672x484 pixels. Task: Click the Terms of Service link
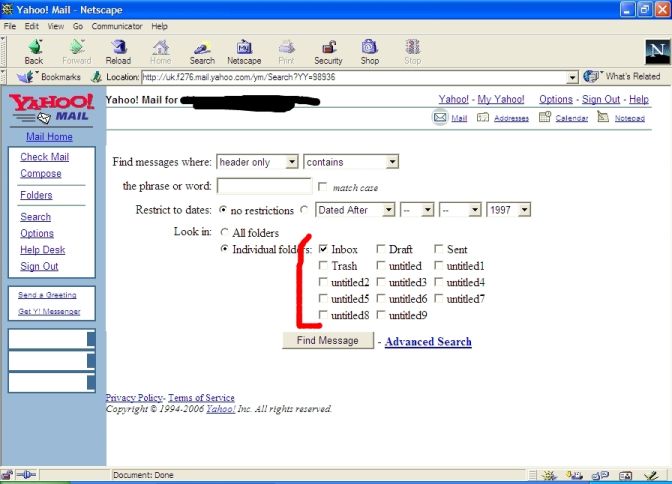point(201,397)
